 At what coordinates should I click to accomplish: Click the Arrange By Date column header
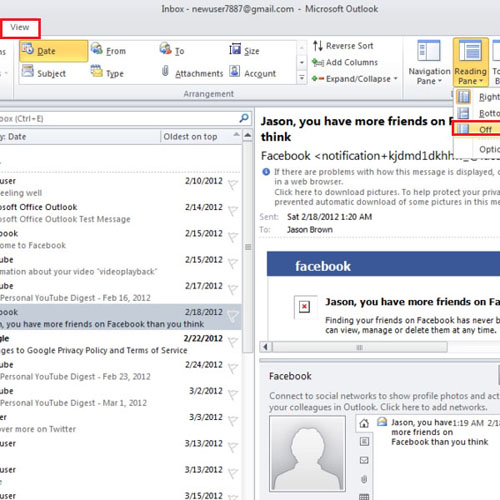point(80,137)
